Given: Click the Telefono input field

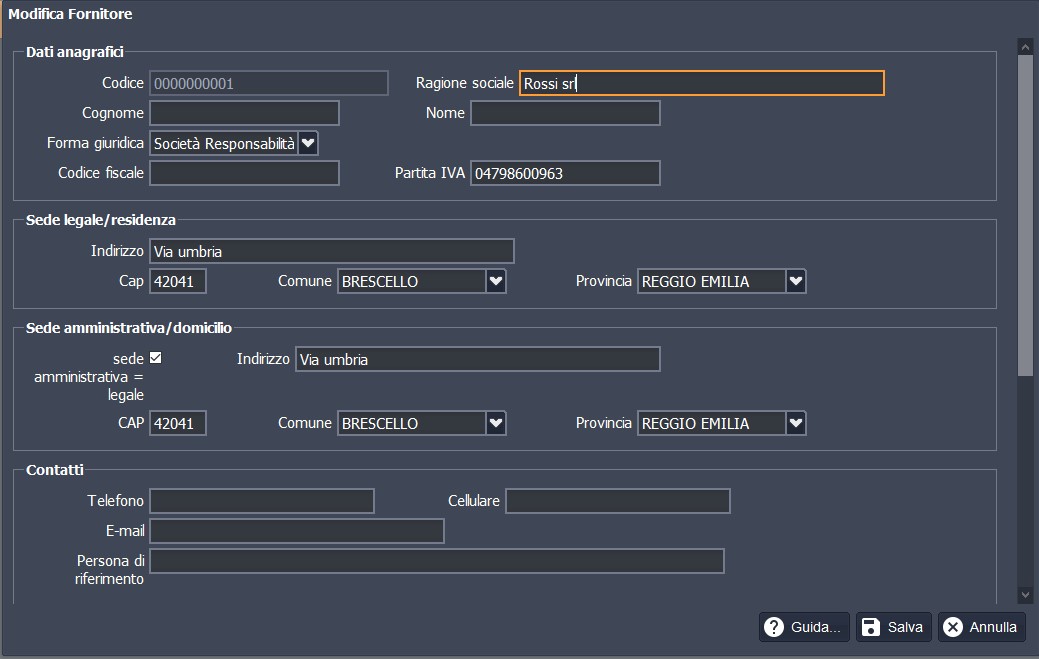Looking at the screenshot, I should coord(261,501).
